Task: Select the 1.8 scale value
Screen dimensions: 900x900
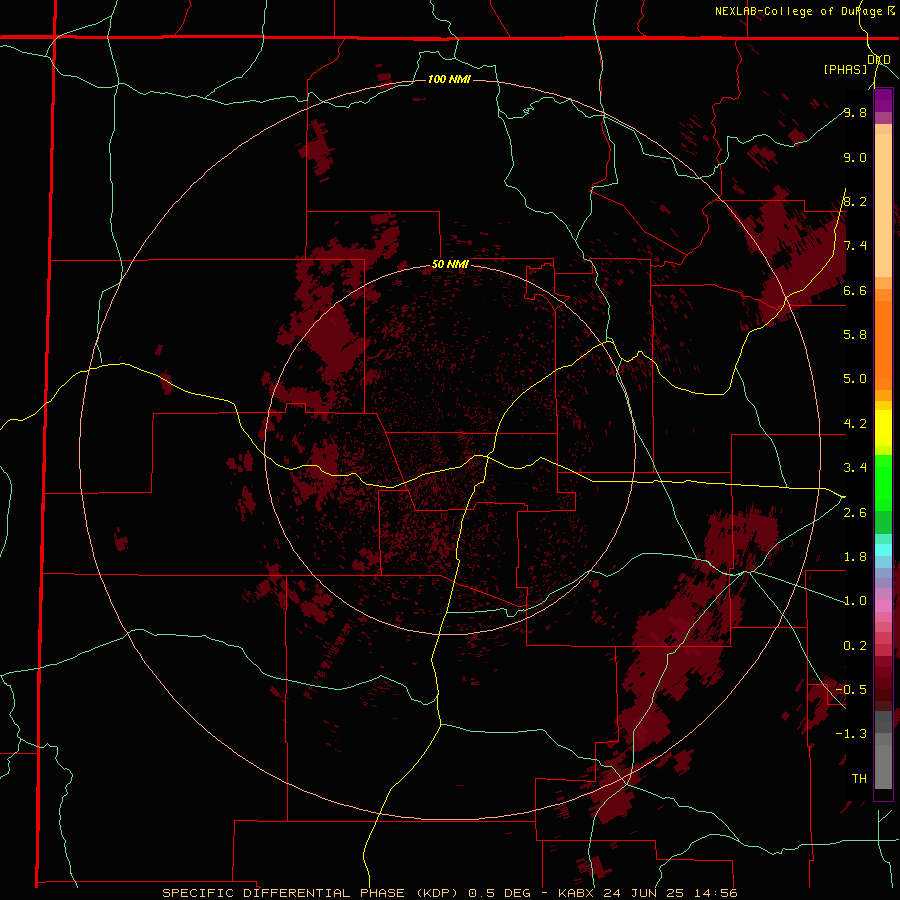Action: (855, 557)
